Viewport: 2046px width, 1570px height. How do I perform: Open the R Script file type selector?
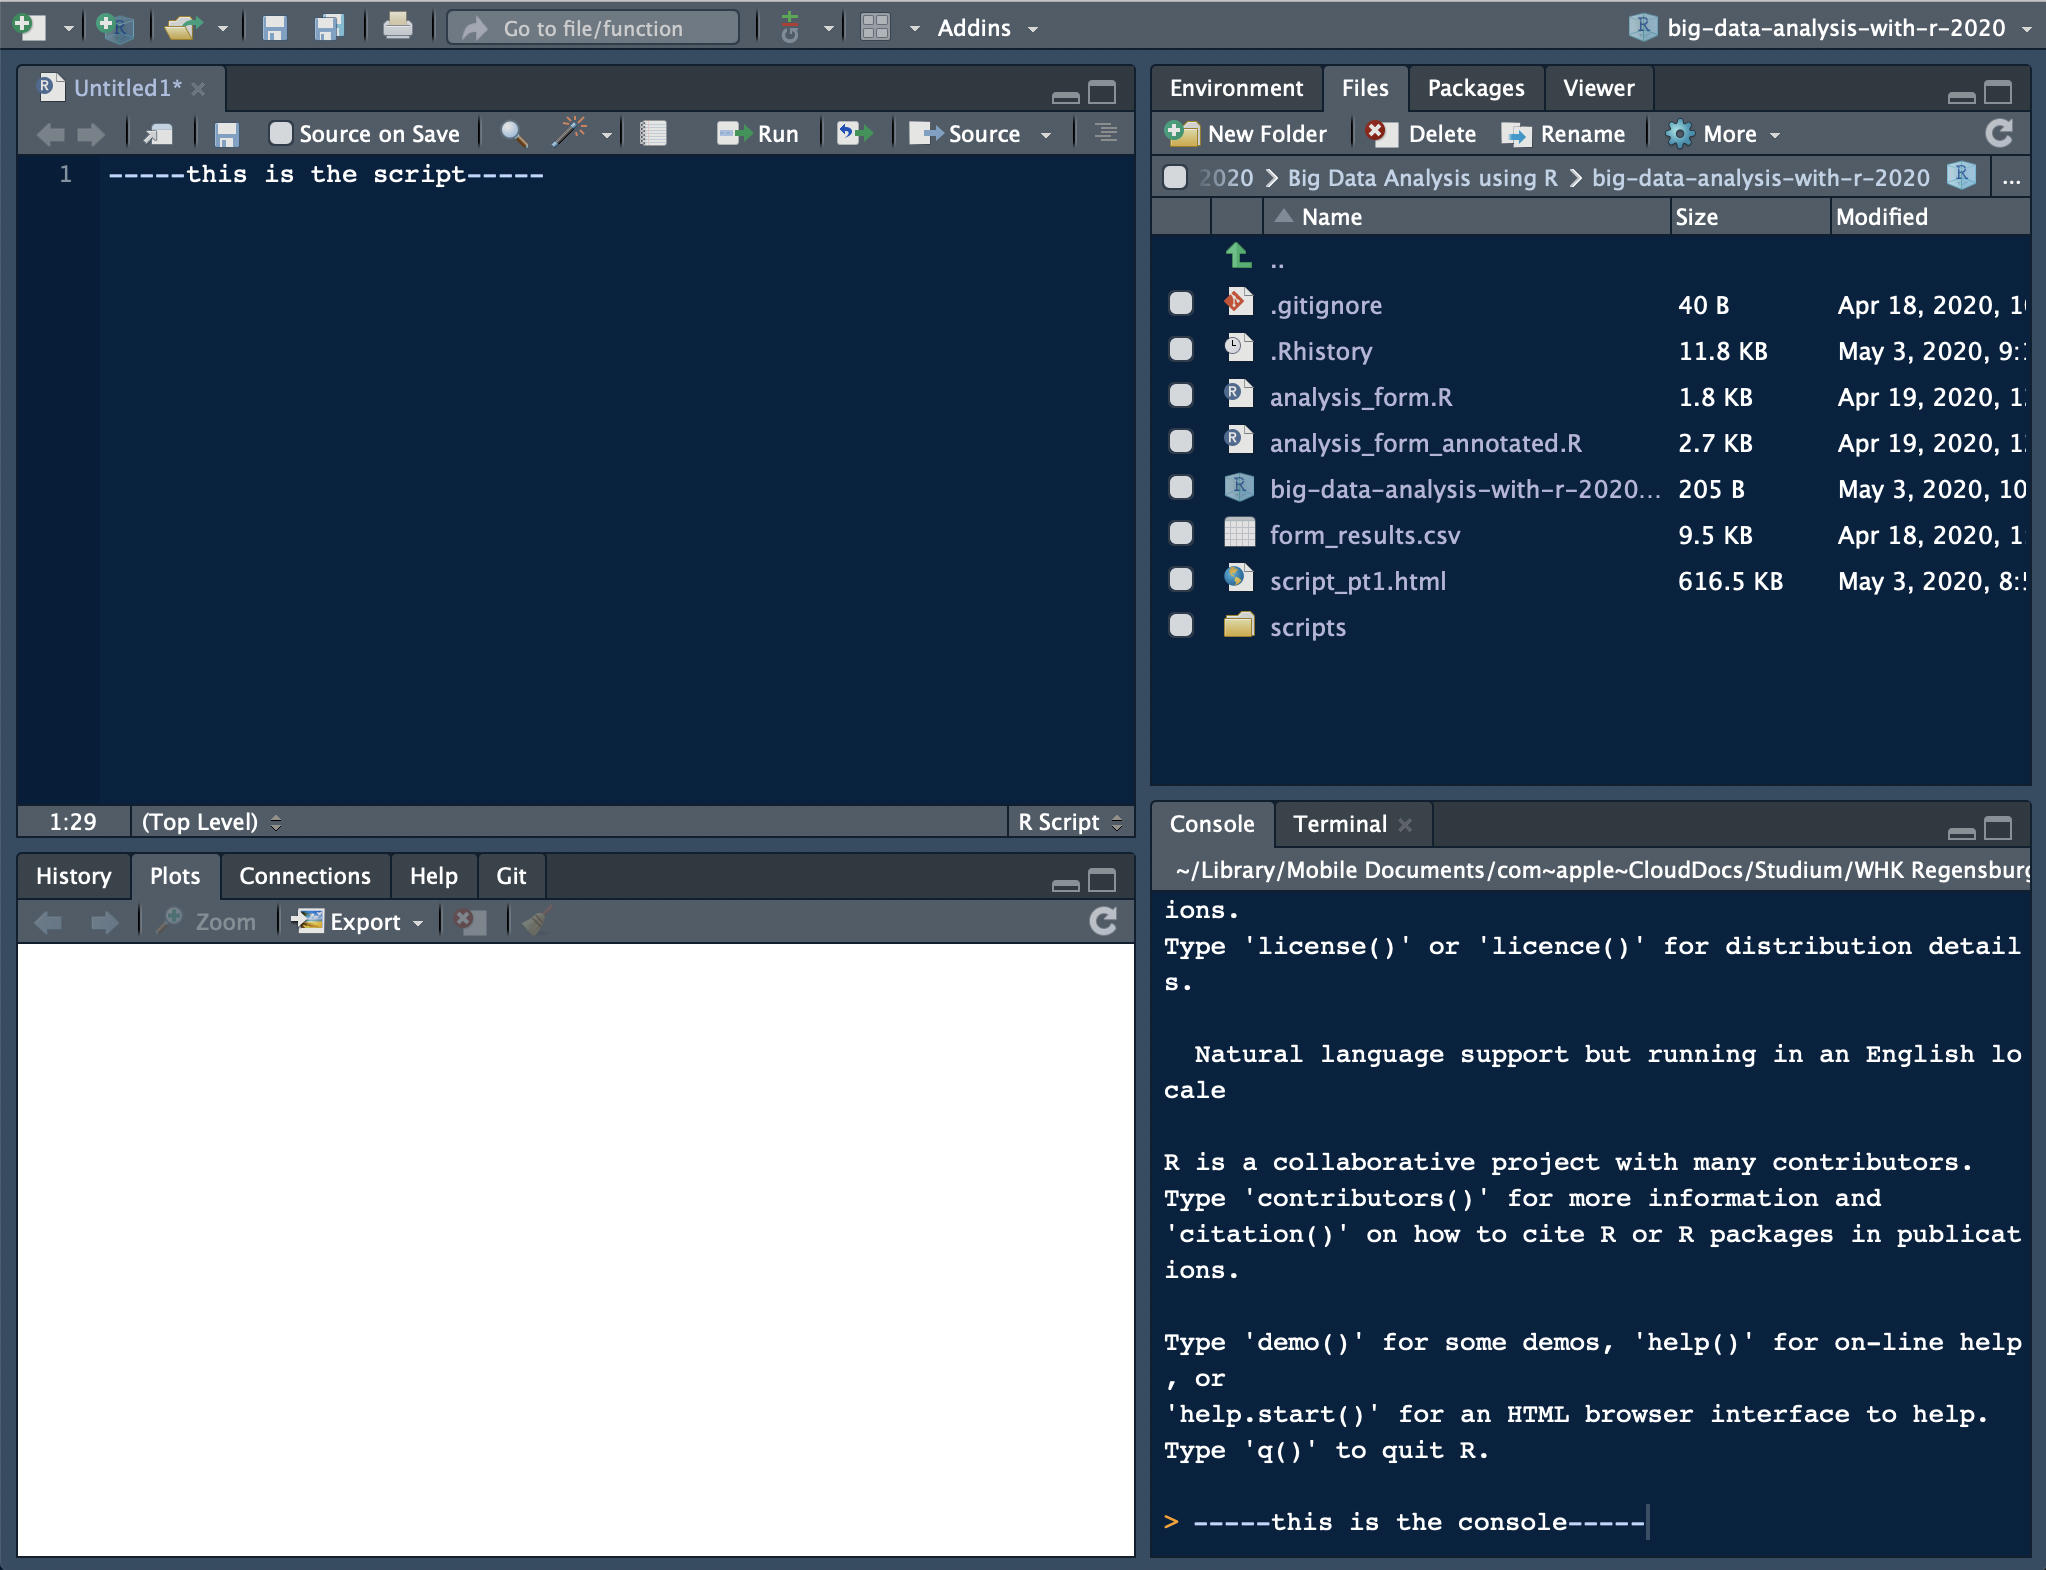(x=1070, y=822)
